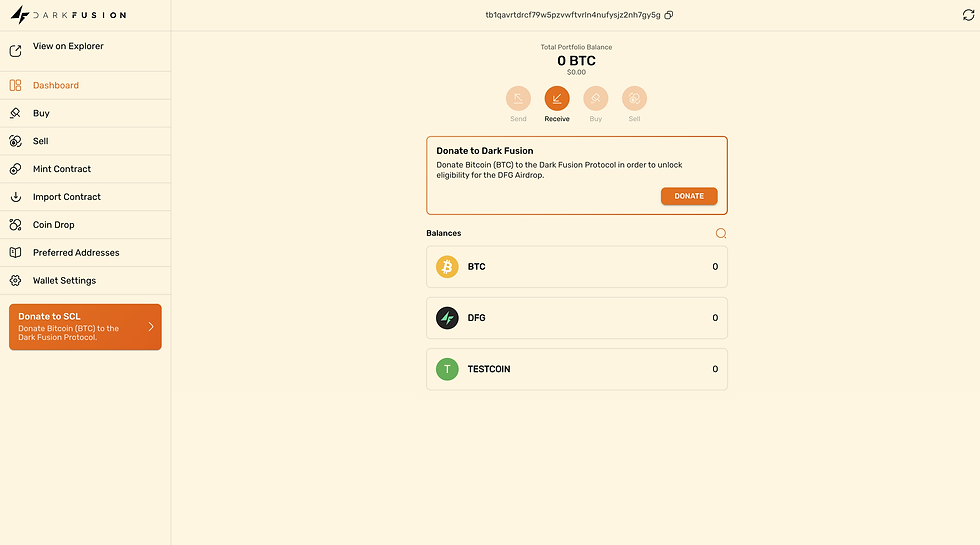Image resolution: width=980 pixels, height=545 pixels.
Task: Open the Coin Drop page
Action: click(x=54, y=225)
